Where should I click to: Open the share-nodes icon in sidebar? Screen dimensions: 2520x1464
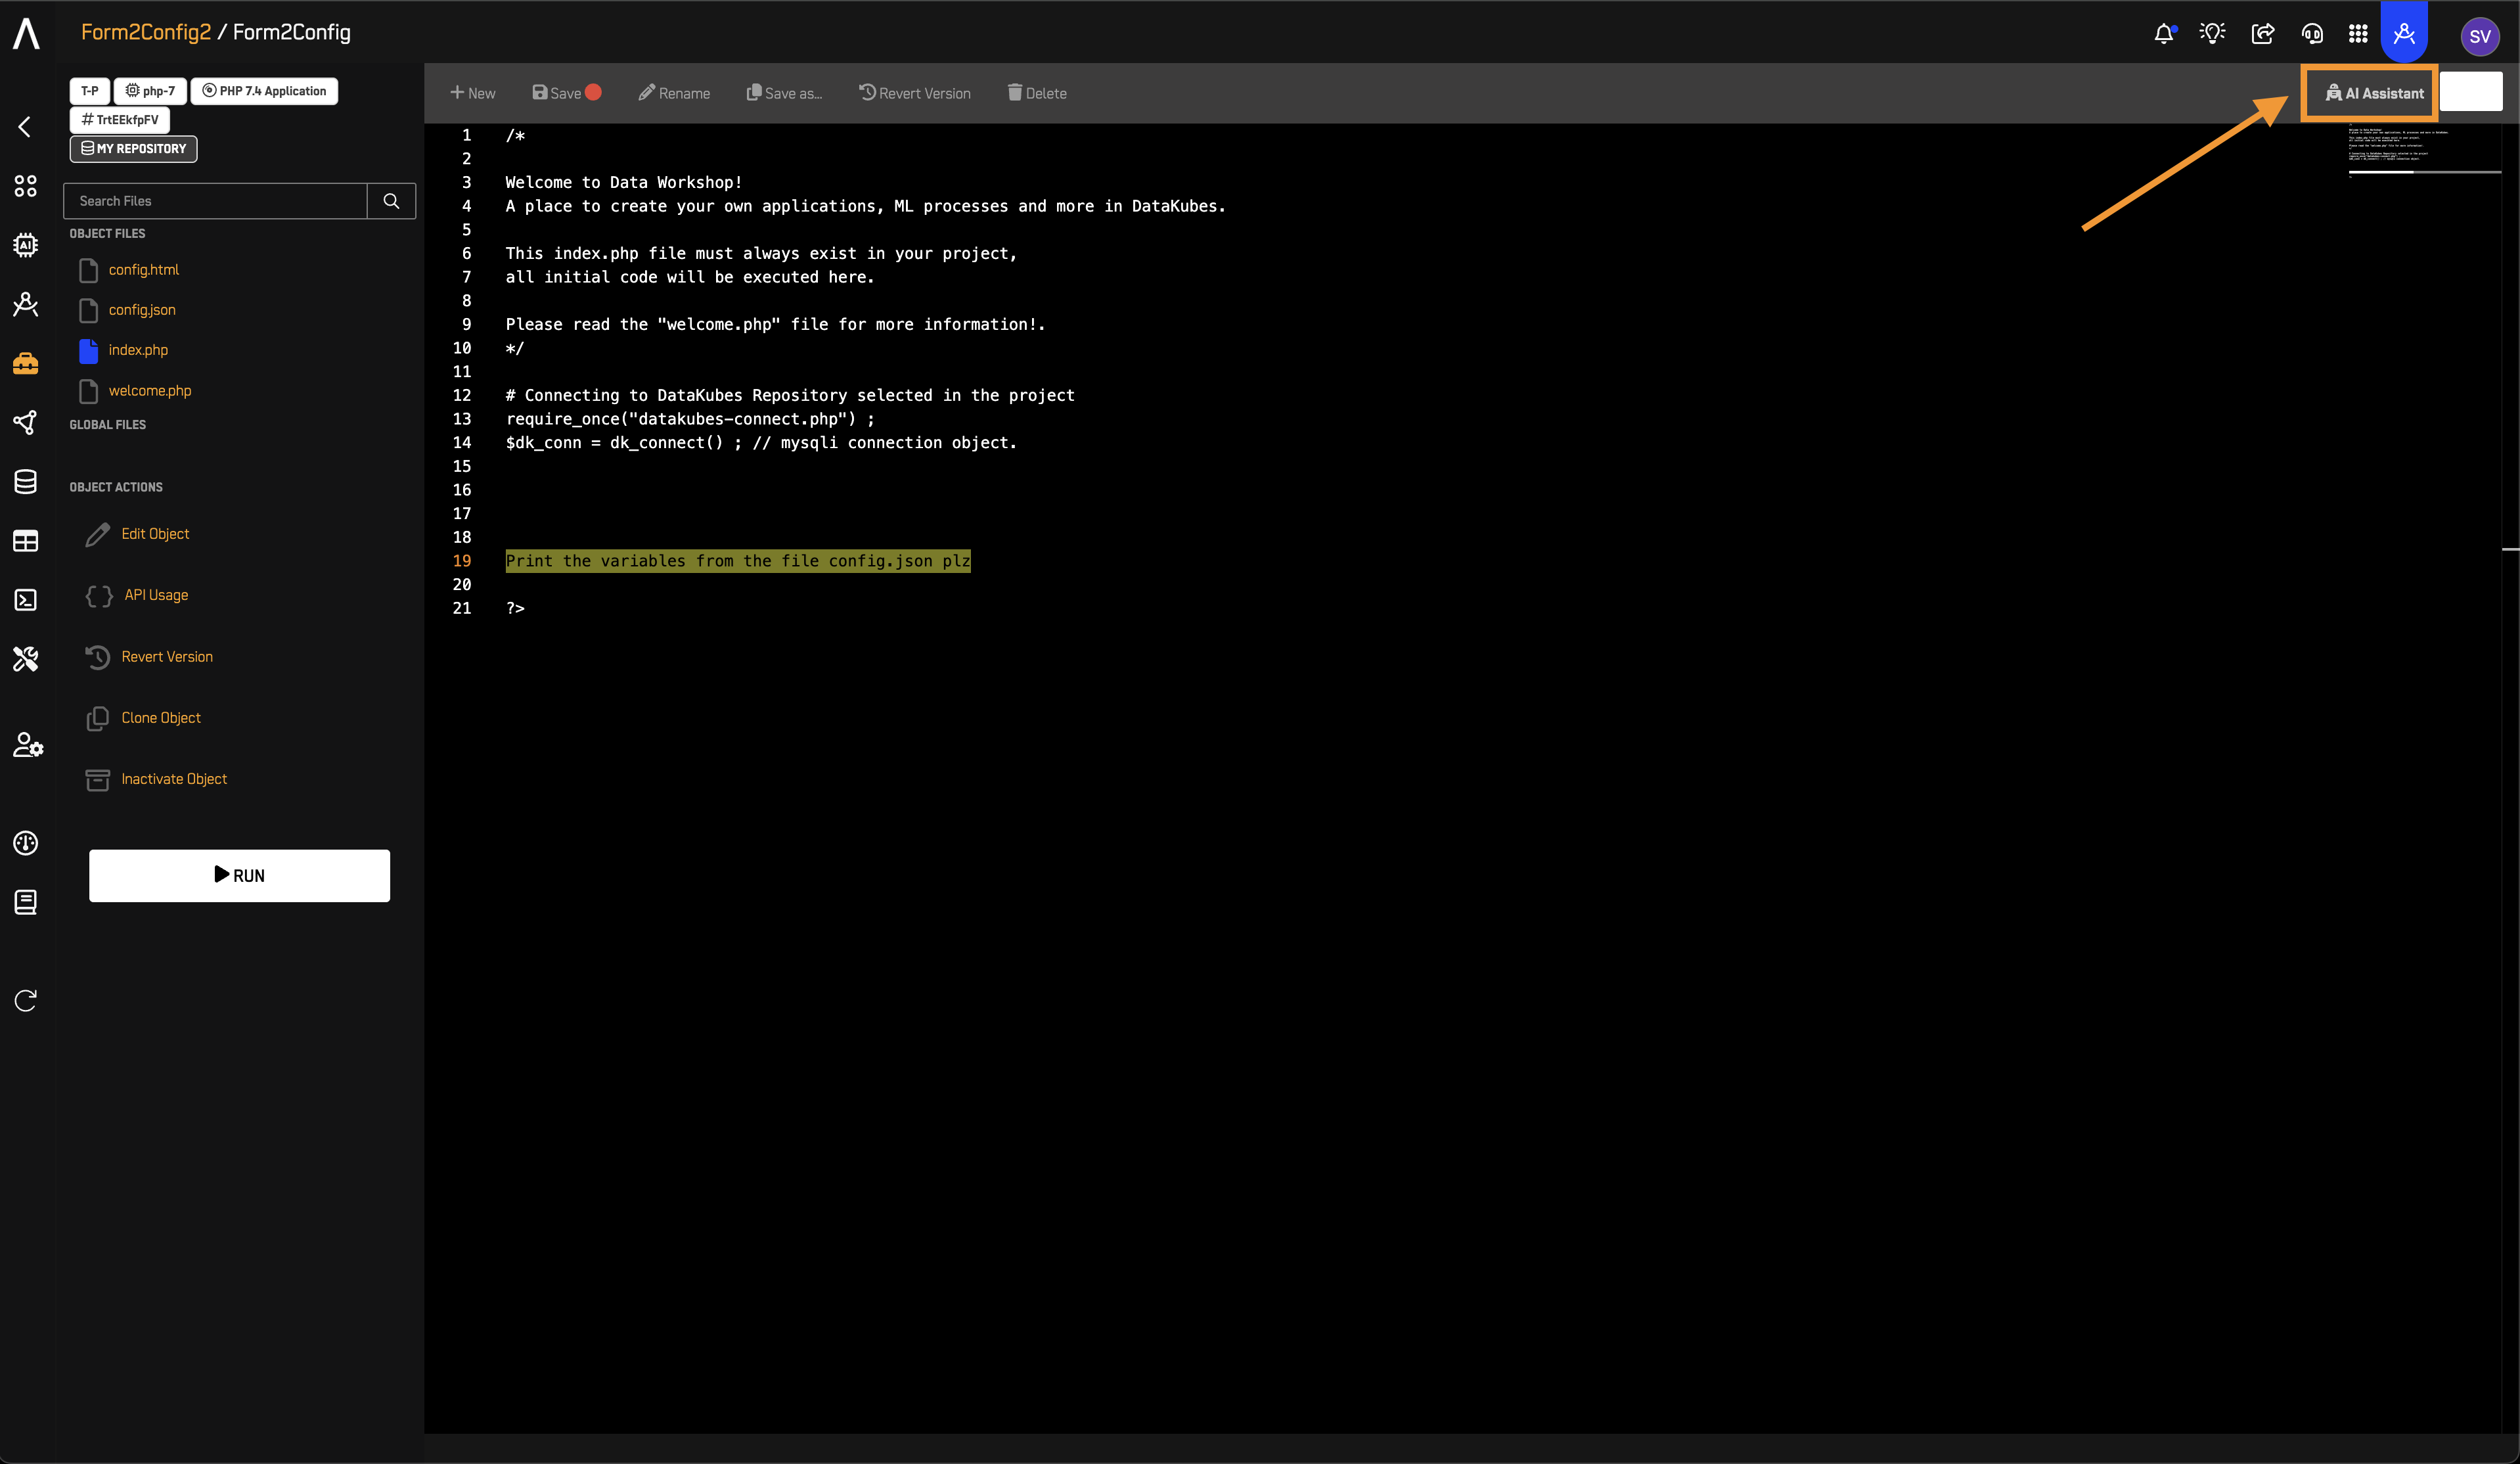click(26, 422)
